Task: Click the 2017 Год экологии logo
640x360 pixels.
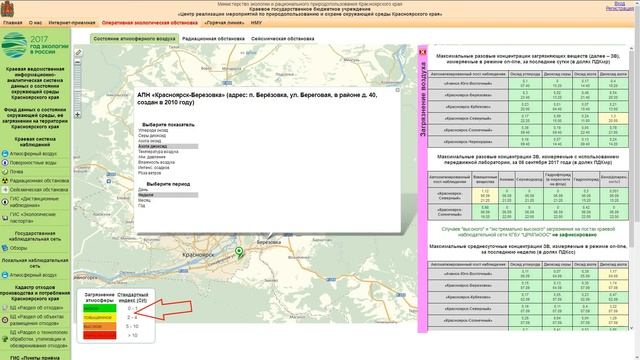Action: [35, 45]
